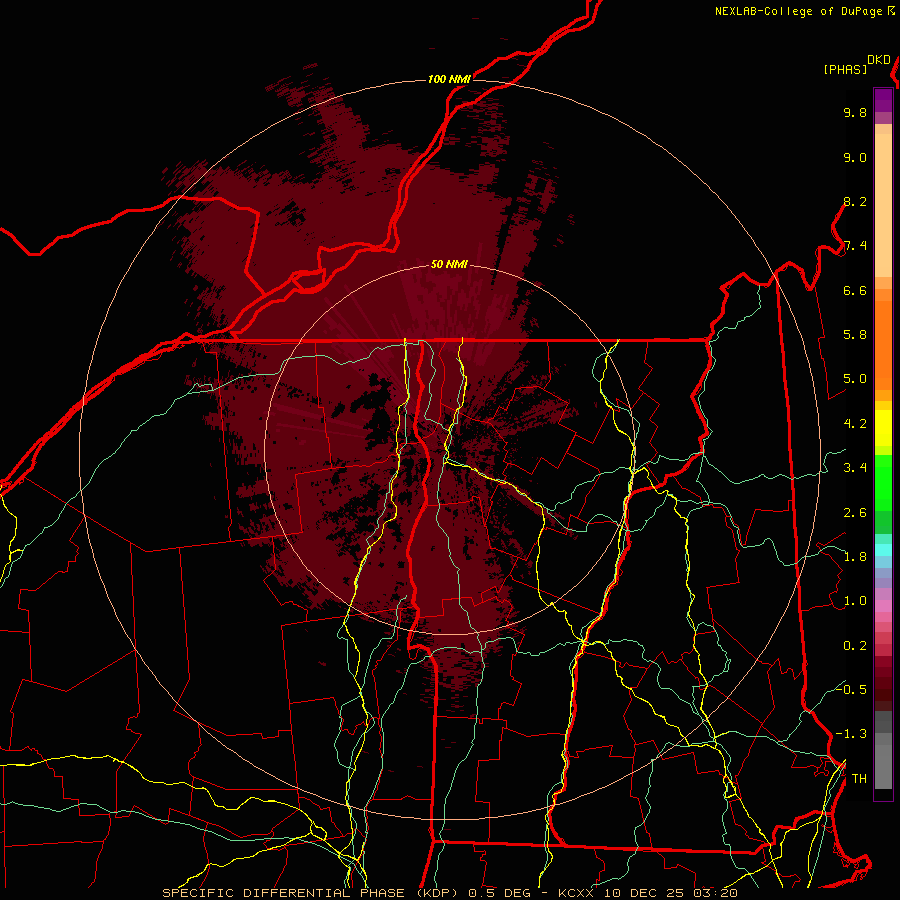Click the 0.5 DEG elevation text
Screen dimensions: 900x900
pyautogui.click(x=499, y=893)
